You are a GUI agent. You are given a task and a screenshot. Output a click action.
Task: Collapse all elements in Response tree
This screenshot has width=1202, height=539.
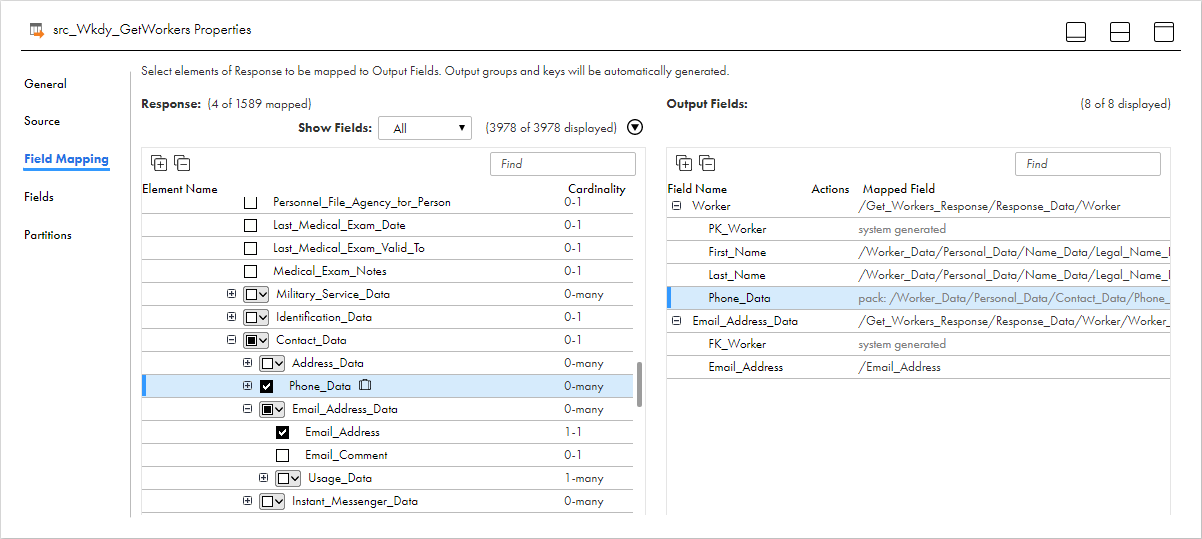[x=182, y=163]
